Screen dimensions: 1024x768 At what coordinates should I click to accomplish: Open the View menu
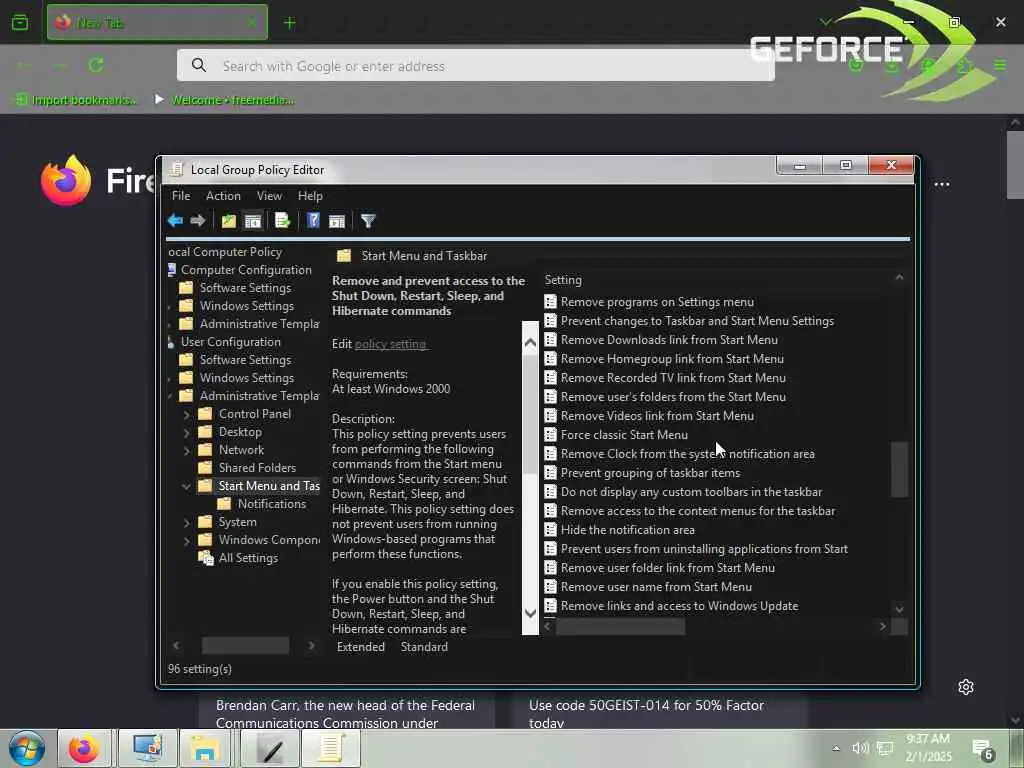click(x=269, y=196)
